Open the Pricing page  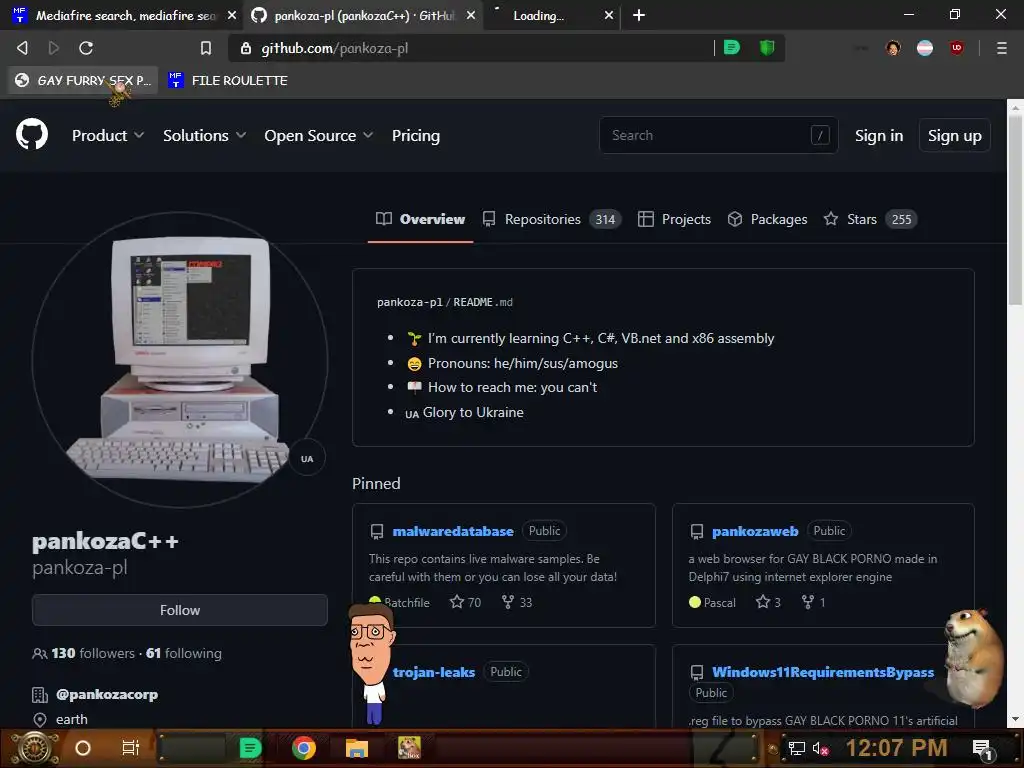click(x=416, y=135)
